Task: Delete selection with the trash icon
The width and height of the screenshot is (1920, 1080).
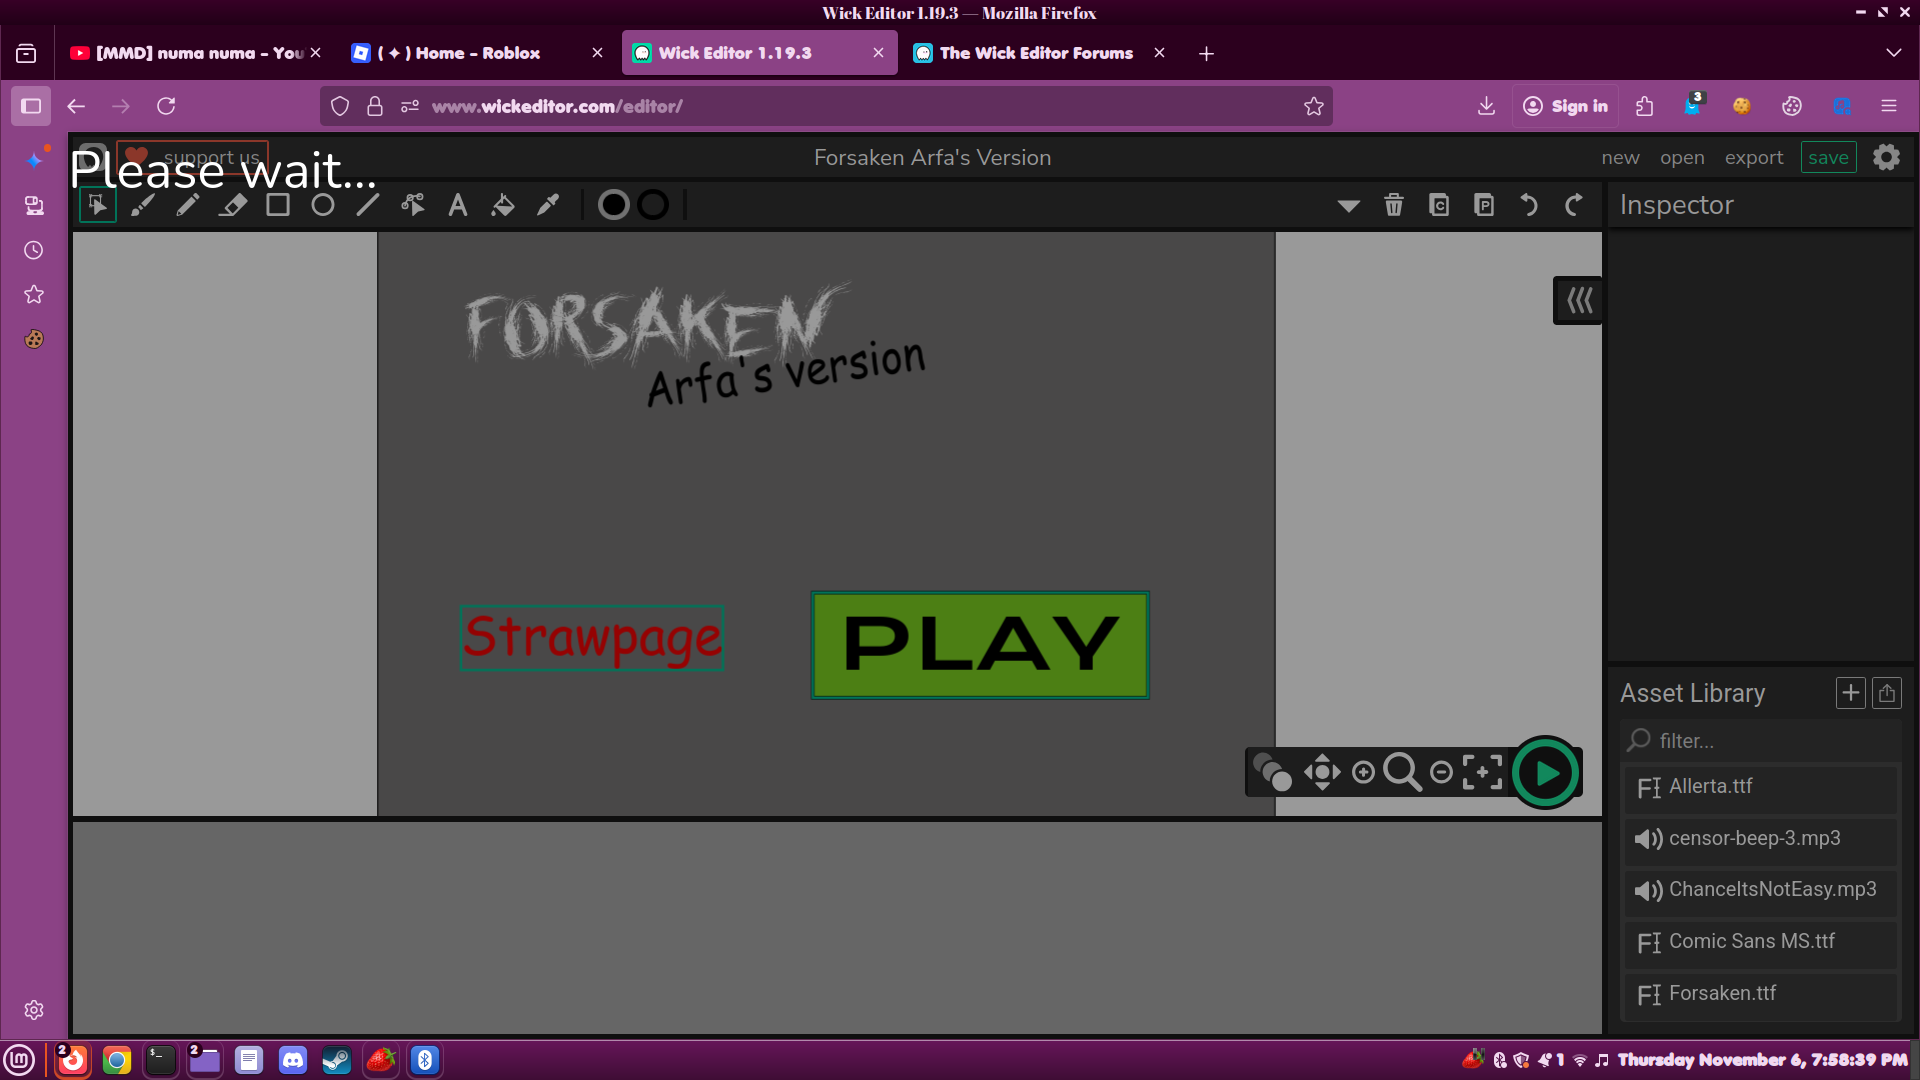Action: pos(1394,205)
